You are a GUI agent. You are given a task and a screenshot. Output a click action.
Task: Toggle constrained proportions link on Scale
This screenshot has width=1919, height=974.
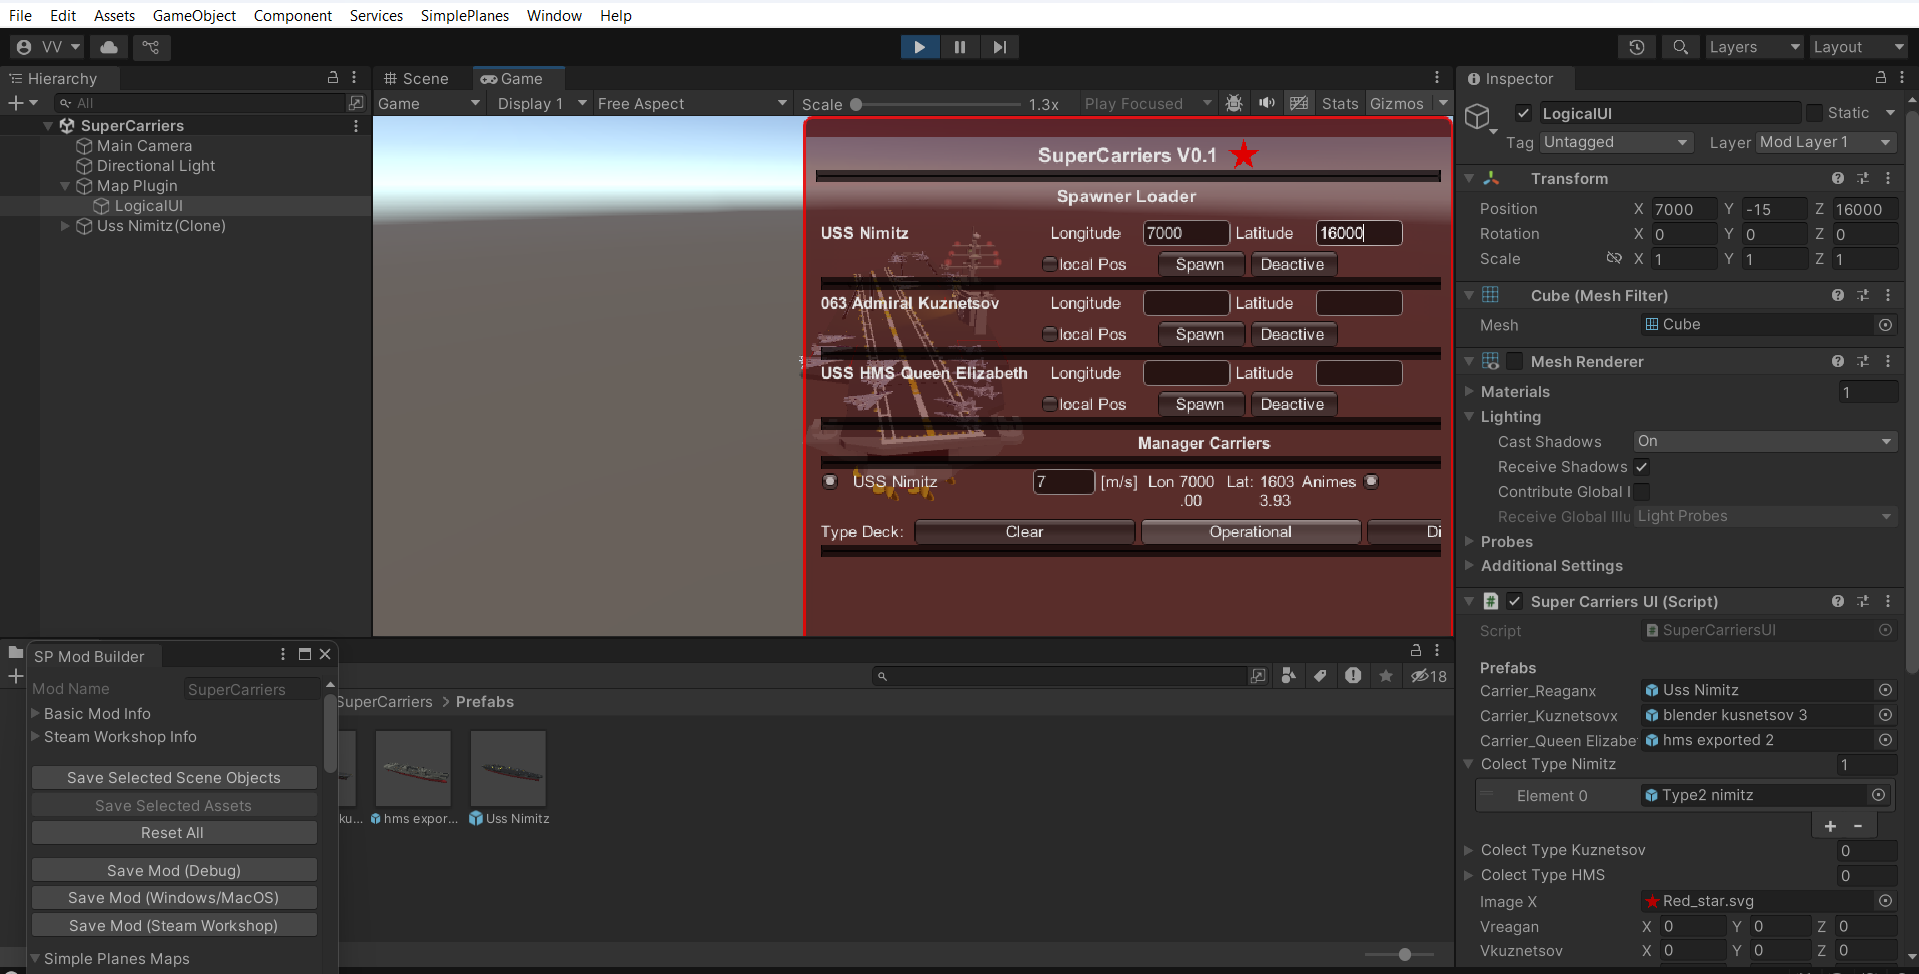tap(1614, 258)
